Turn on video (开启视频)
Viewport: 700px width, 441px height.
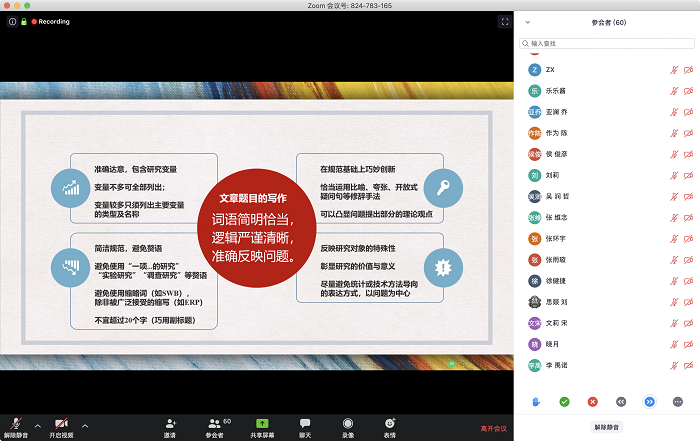pyautogui.click(x=61, y=426)
